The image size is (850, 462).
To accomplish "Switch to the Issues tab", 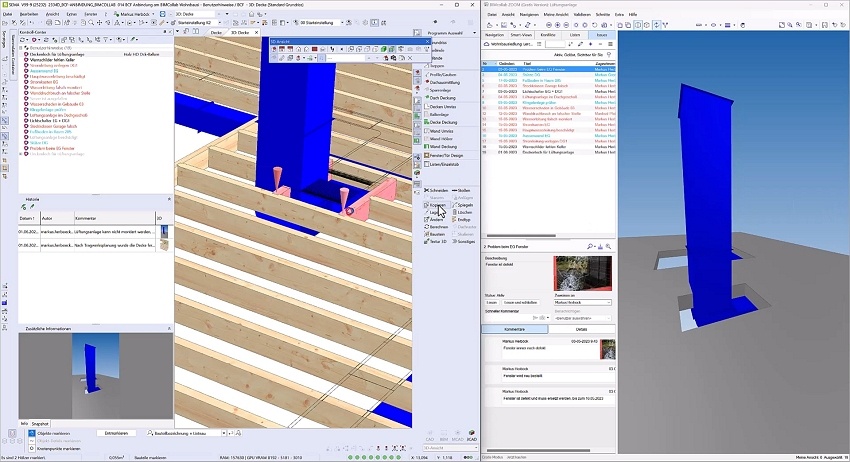I will point(602,35).
